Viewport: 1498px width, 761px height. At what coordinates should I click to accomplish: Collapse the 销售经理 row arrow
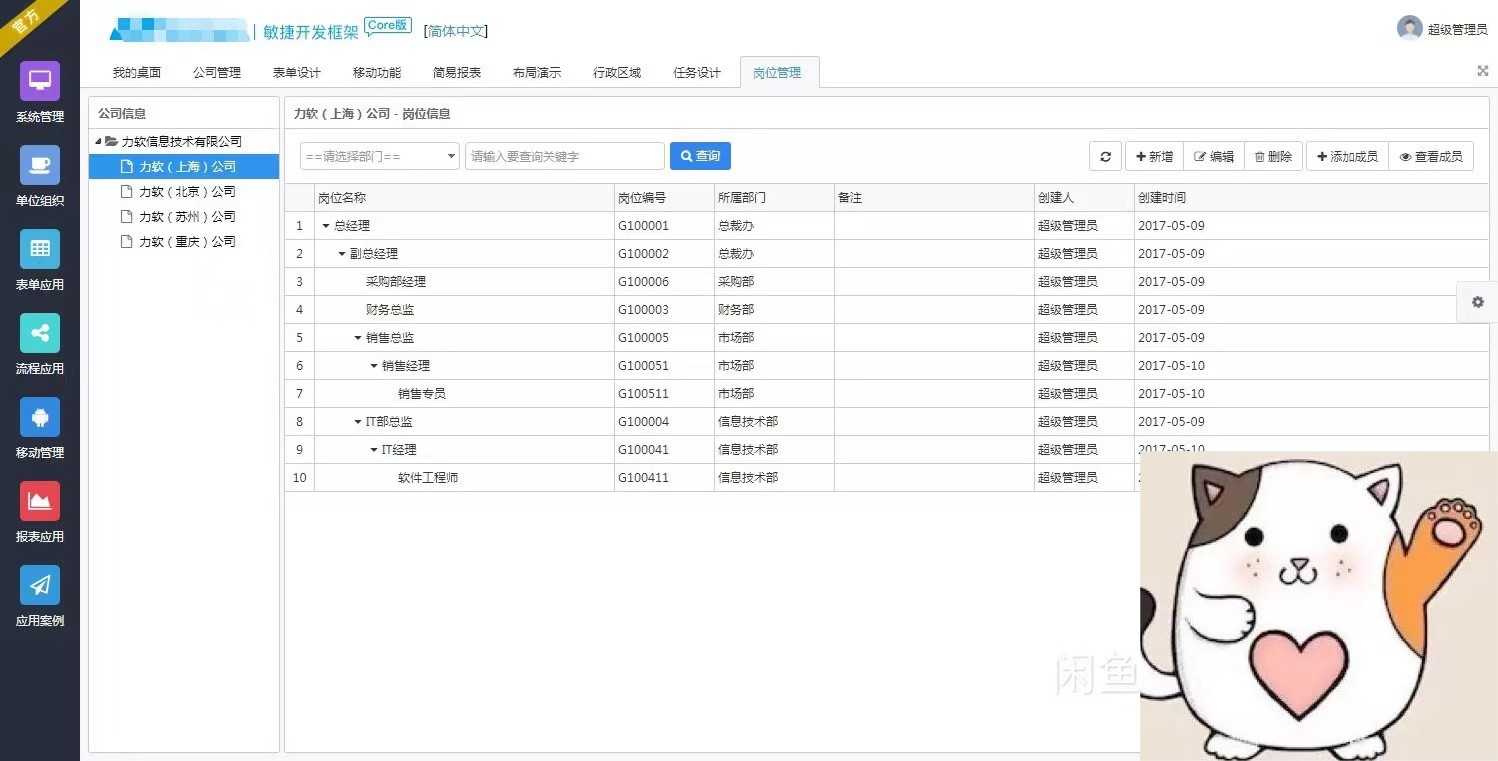(x=374, y=366)
